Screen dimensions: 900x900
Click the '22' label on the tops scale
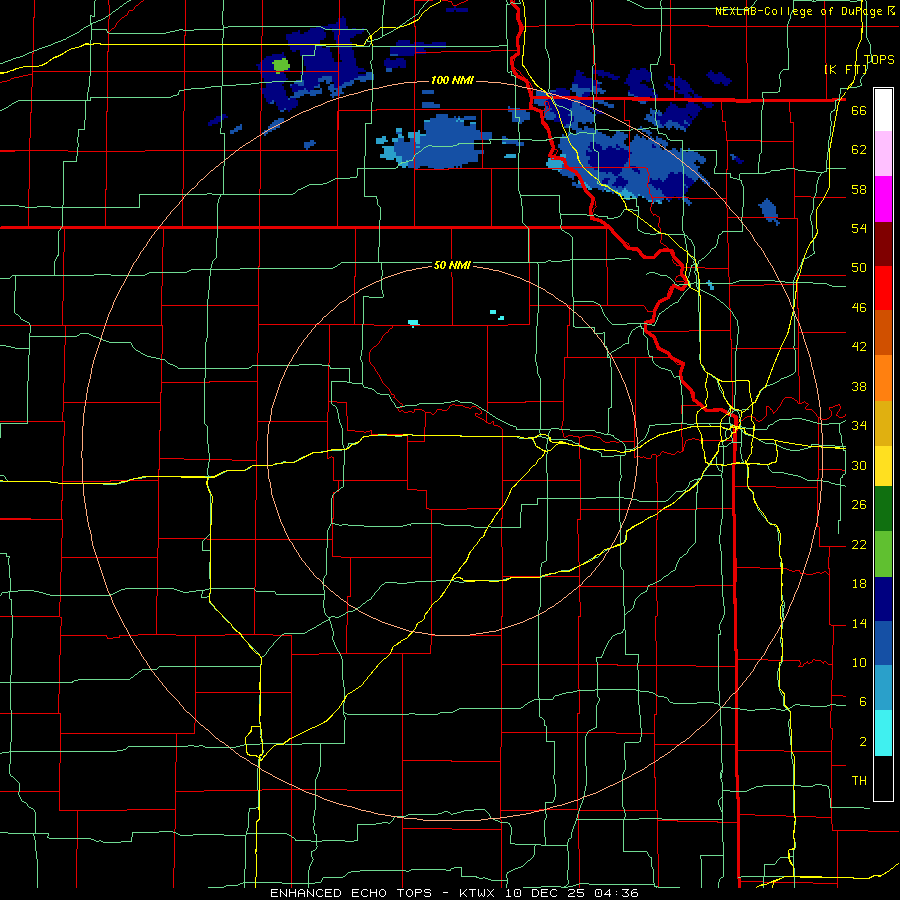pos(859,544)
